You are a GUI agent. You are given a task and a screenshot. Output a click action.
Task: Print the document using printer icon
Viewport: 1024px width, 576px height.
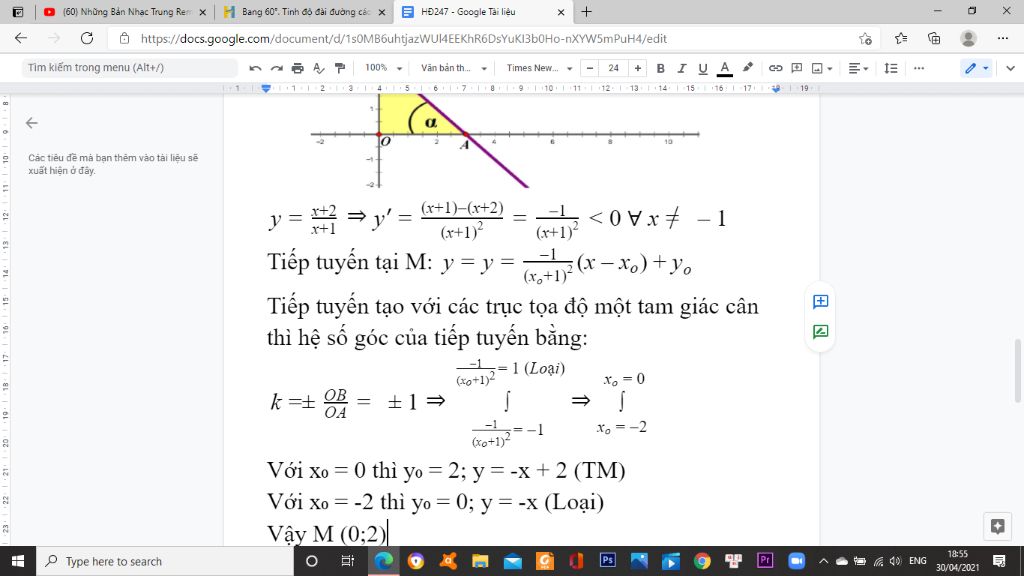298,68
